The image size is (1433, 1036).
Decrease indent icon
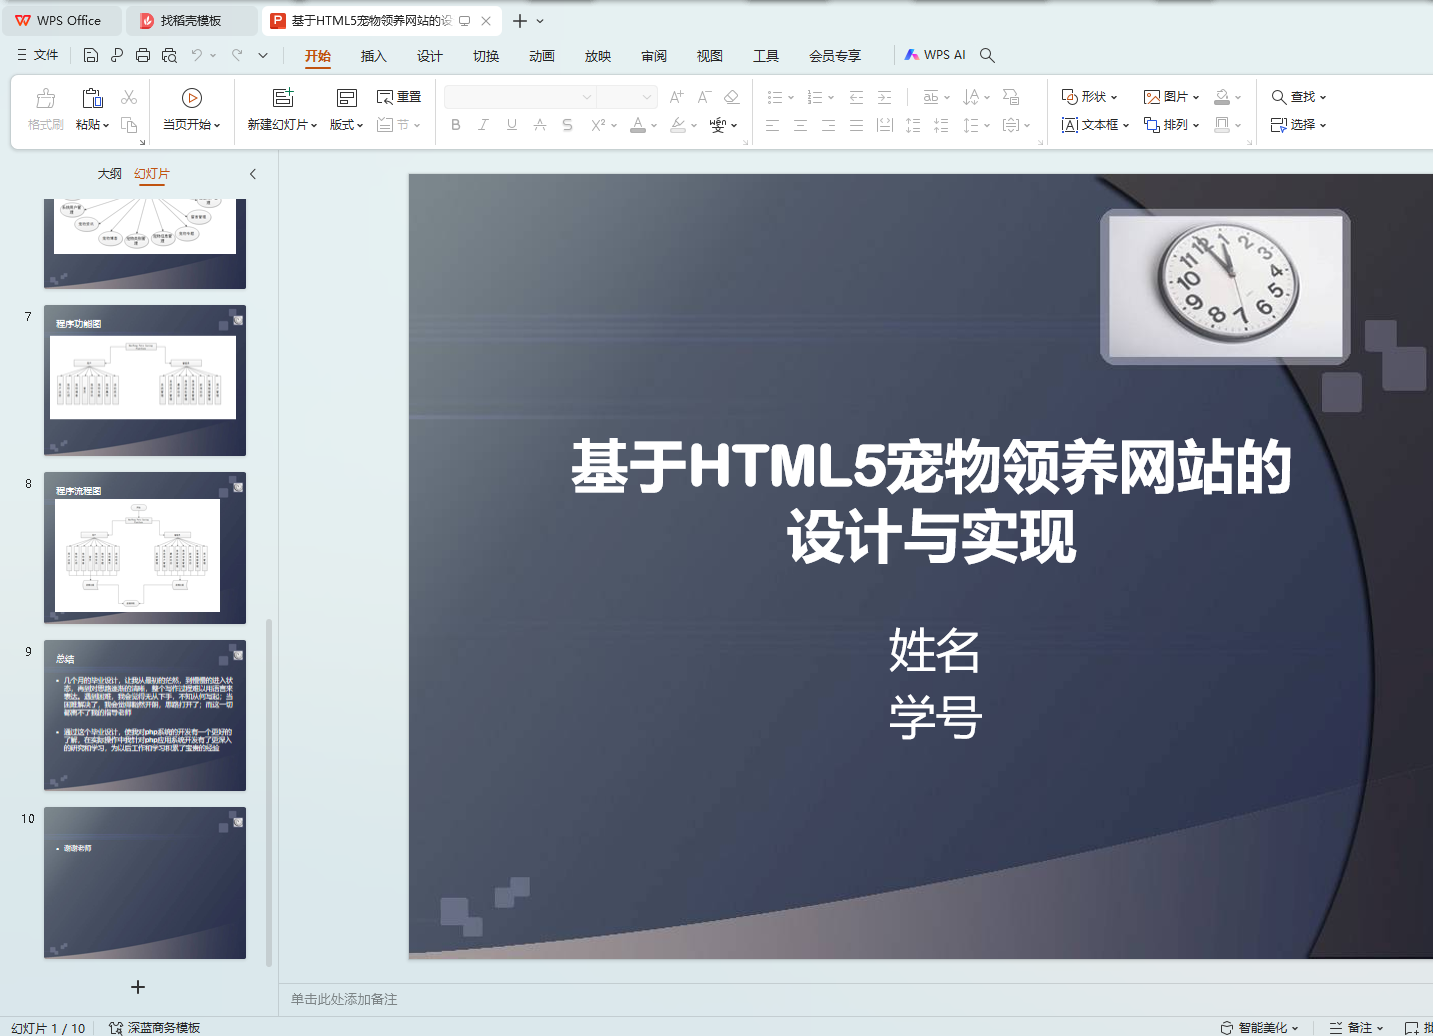point(856,97)
